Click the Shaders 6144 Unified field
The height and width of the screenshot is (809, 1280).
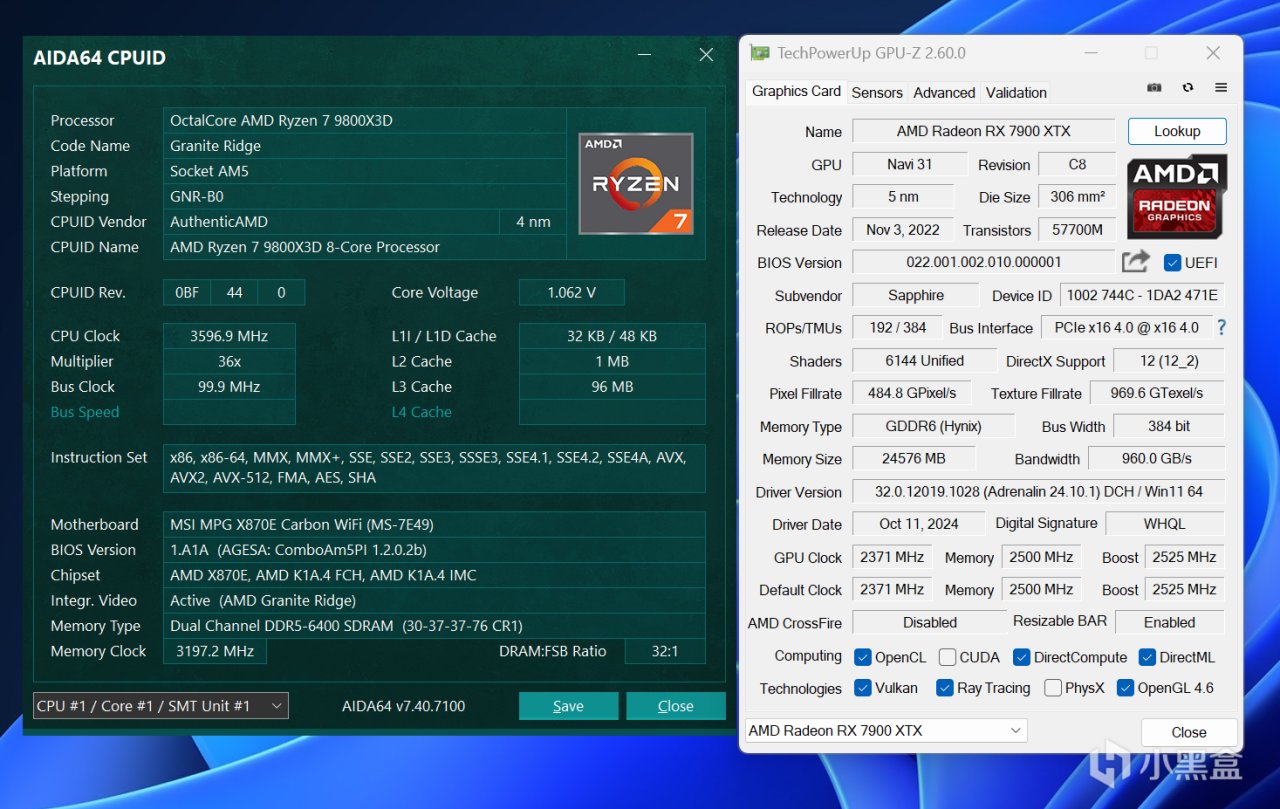[x=925, y=361]
